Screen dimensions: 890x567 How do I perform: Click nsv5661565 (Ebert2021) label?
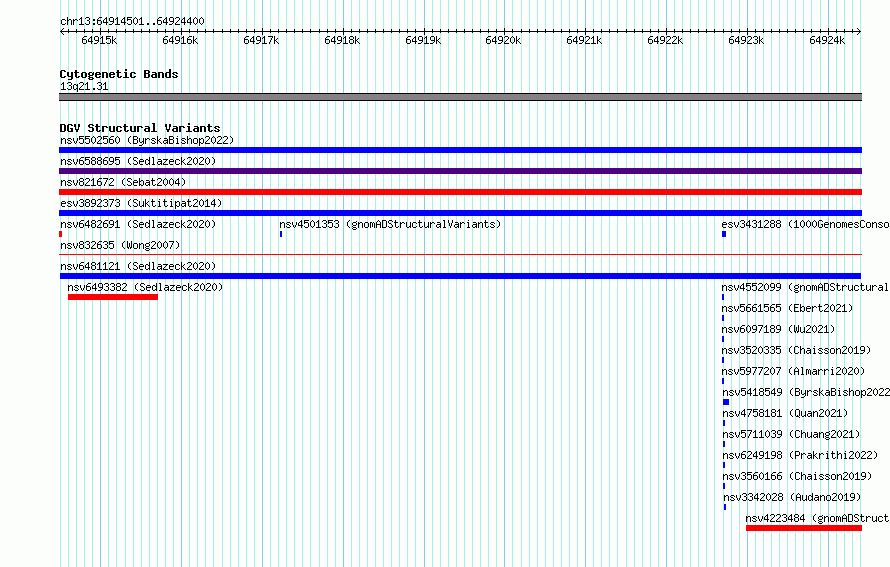(x=787, y=308)
